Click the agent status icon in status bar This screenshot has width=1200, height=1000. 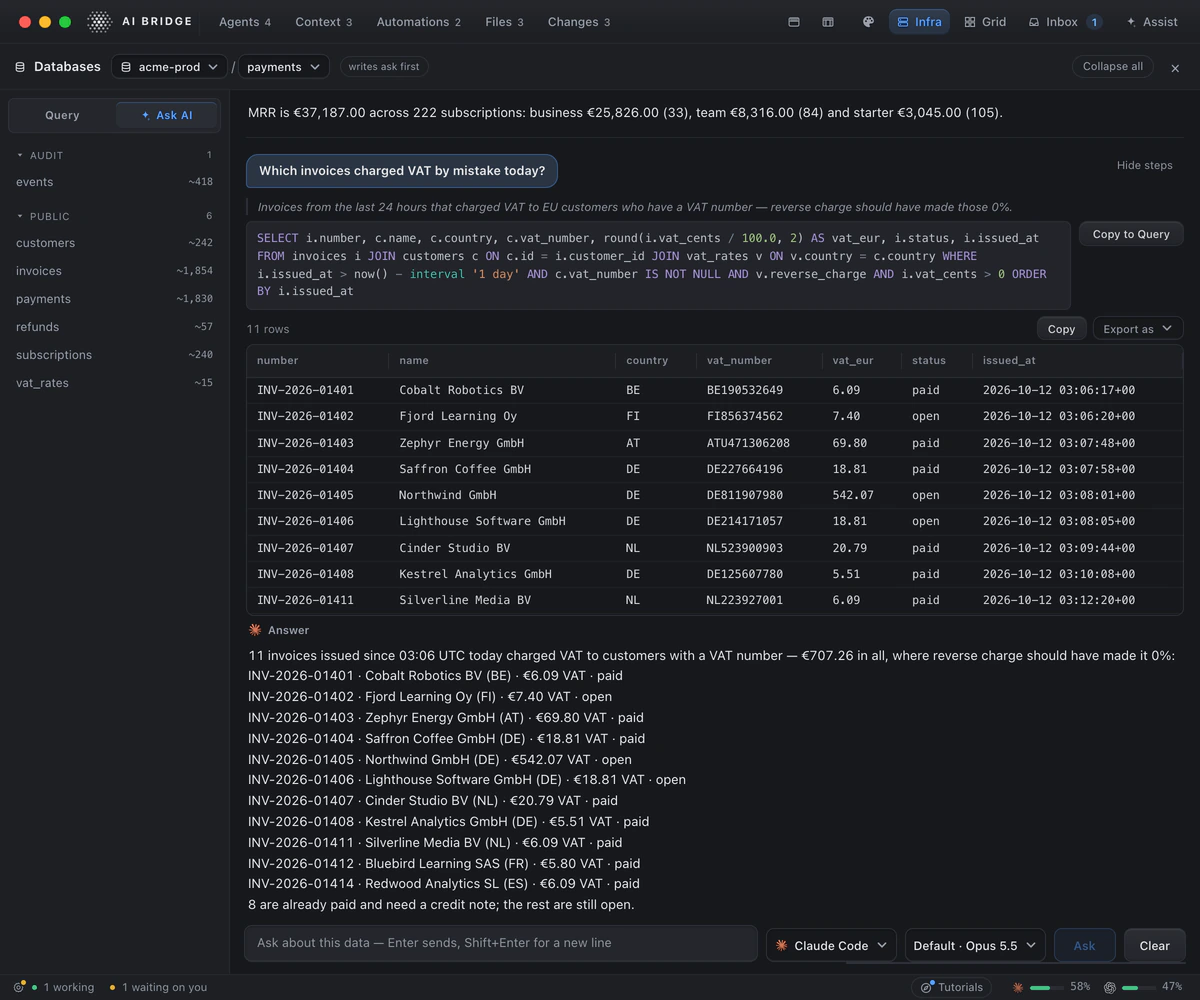(19, 987)
